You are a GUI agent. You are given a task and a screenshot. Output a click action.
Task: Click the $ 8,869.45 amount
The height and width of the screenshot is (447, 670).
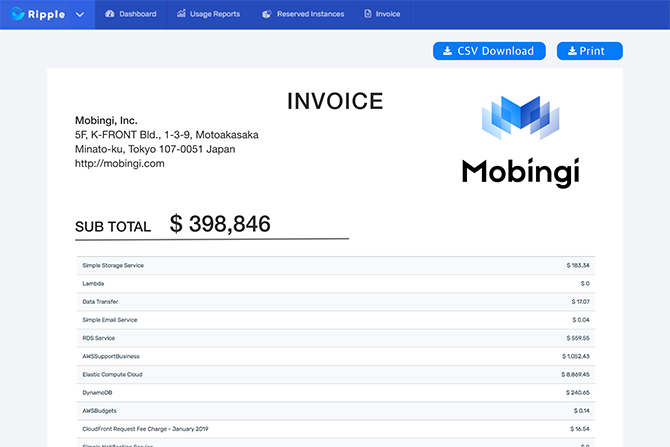[575, 374]
